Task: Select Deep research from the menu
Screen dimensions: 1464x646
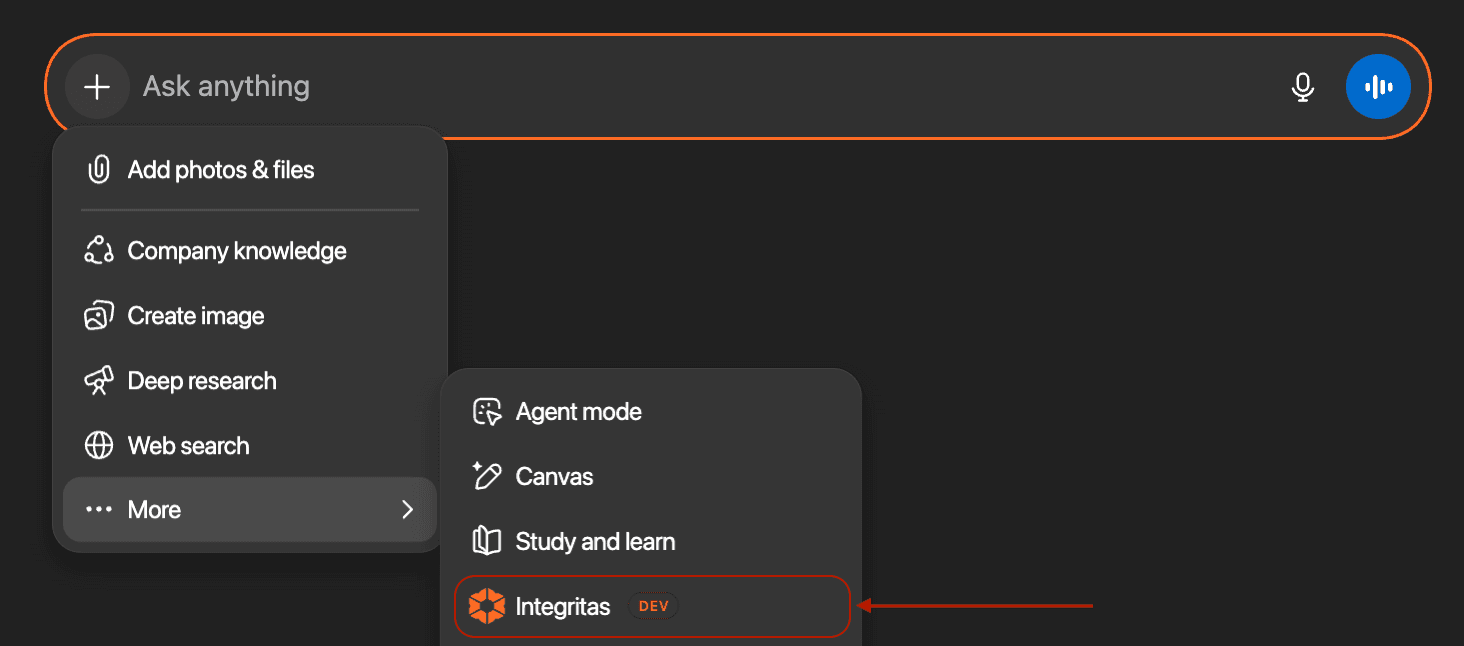Action: pos(201,380)
